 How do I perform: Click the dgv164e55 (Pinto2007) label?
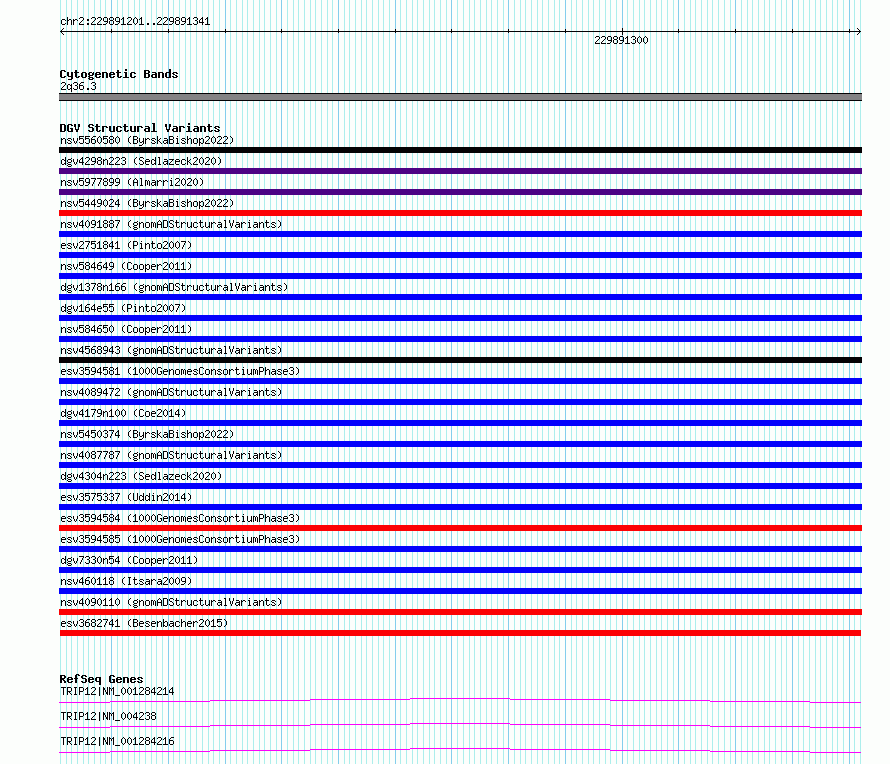tap(123, 308)
